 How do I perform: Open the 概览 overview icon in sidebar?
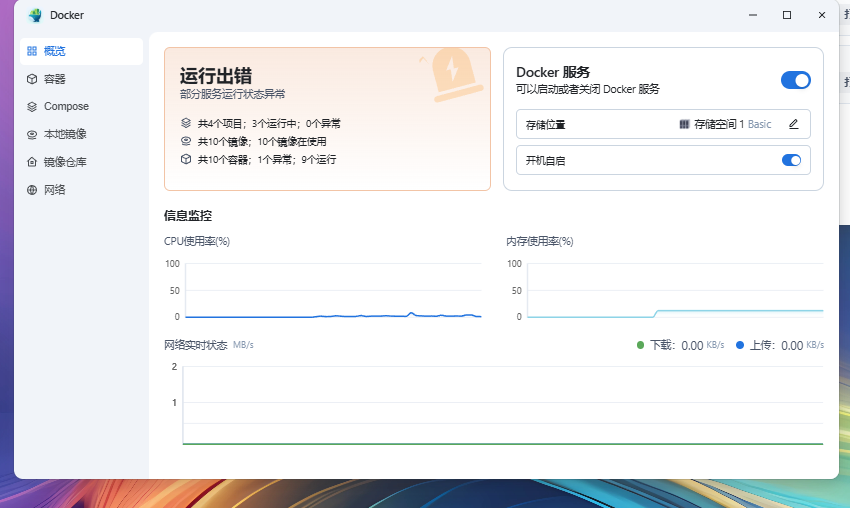tap(32, 51)
